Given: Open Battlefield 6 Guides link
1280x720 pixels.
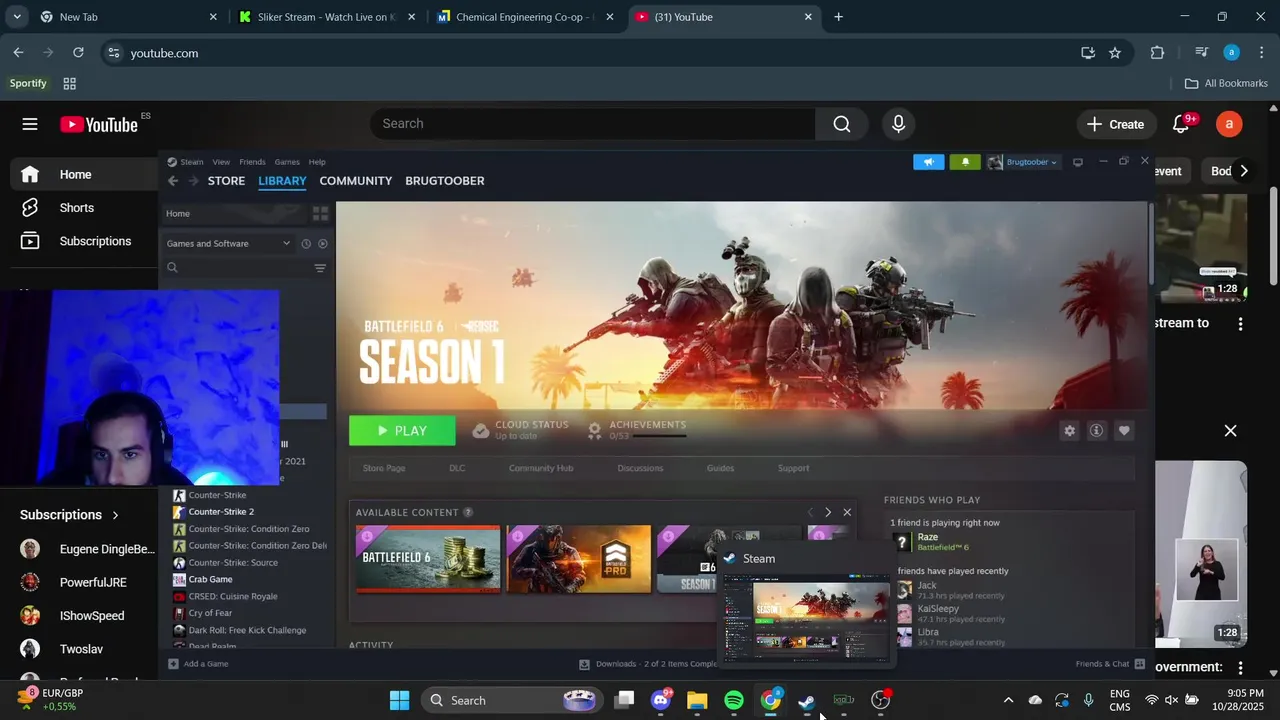Looking at the screenshot, I should (720, 468).
